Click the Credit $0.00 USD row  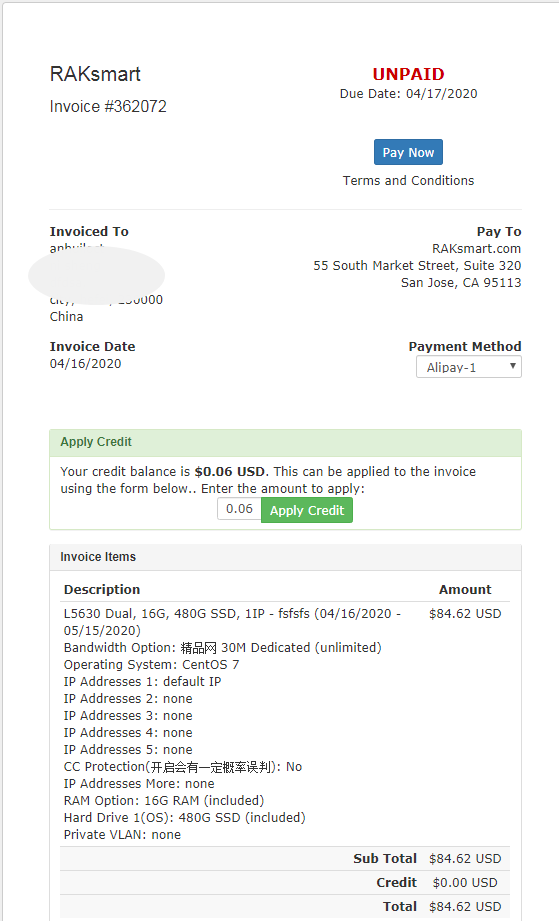[285, 883]
